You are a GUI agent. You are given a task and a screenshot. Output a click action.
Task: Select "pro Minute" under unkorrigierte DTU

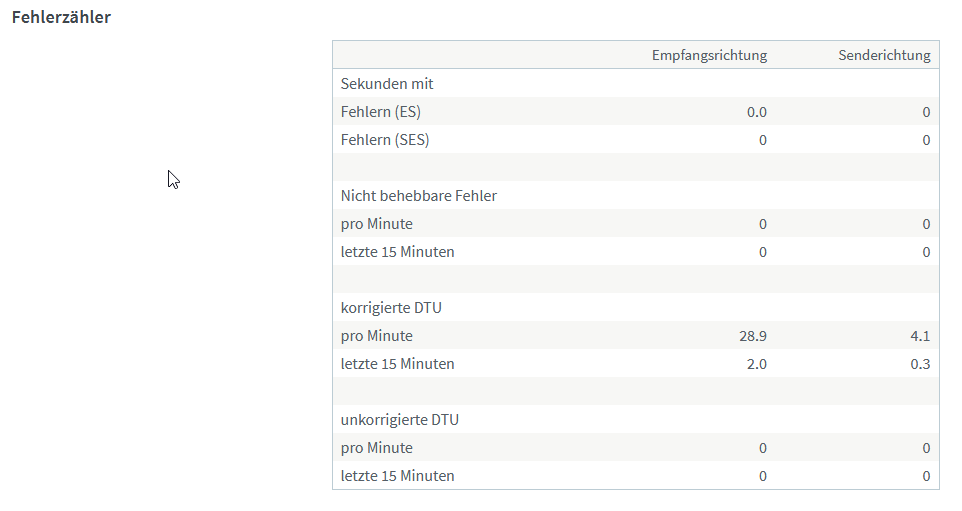pyautogui.click(x=377, y=448)
